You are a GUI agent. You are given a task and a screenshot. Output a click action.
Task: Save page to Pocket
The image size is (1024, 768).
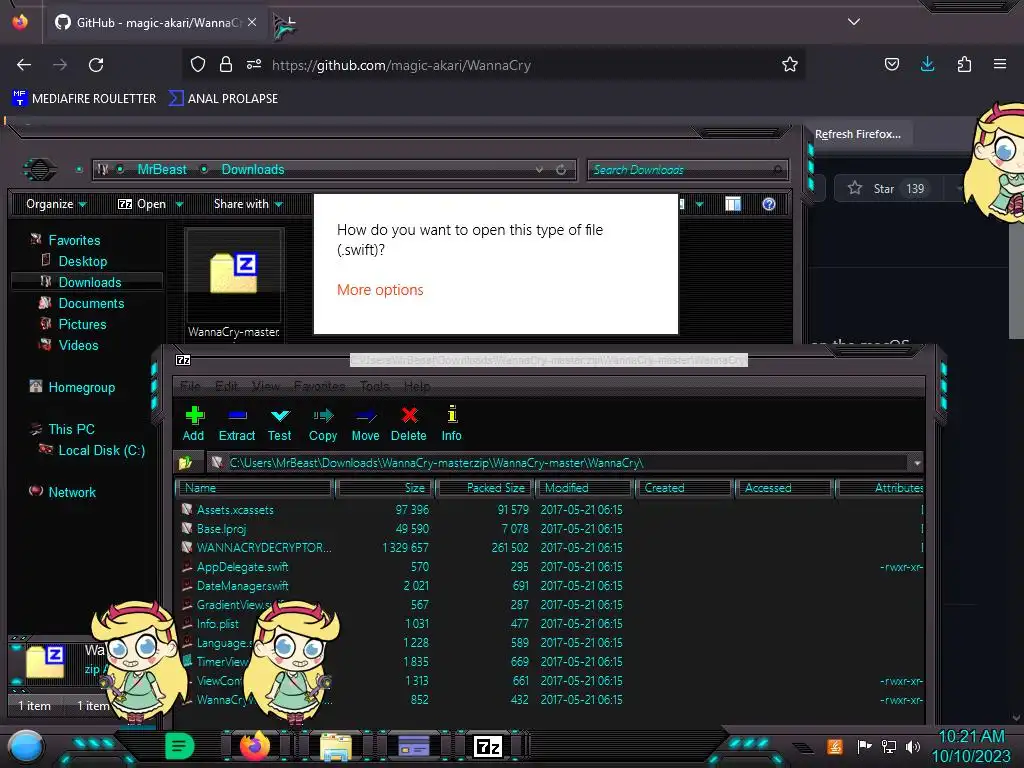891,64
